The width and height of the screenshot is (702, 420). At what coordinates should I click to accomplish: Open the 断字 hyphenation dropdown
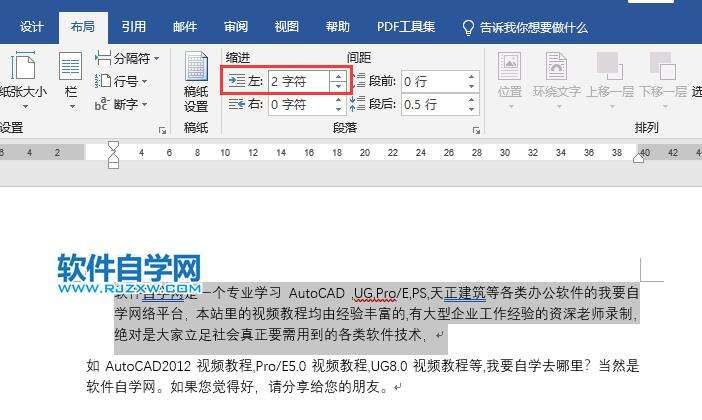[x=121, y=104]
